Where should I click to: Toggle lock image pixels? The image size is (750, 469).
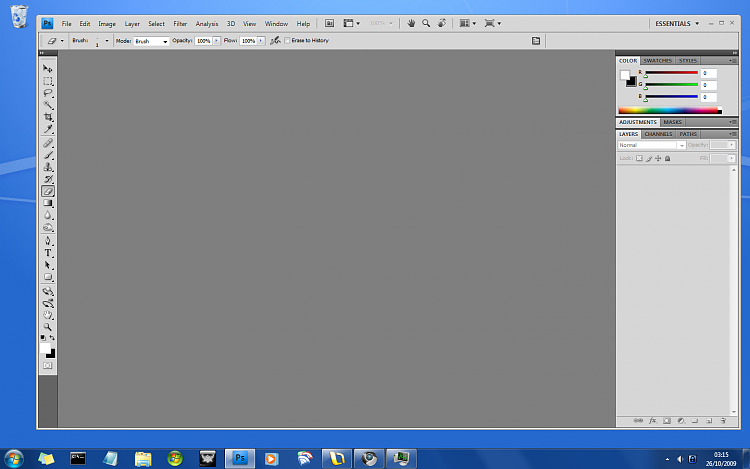pyautogui.click(x=649, y=158)
